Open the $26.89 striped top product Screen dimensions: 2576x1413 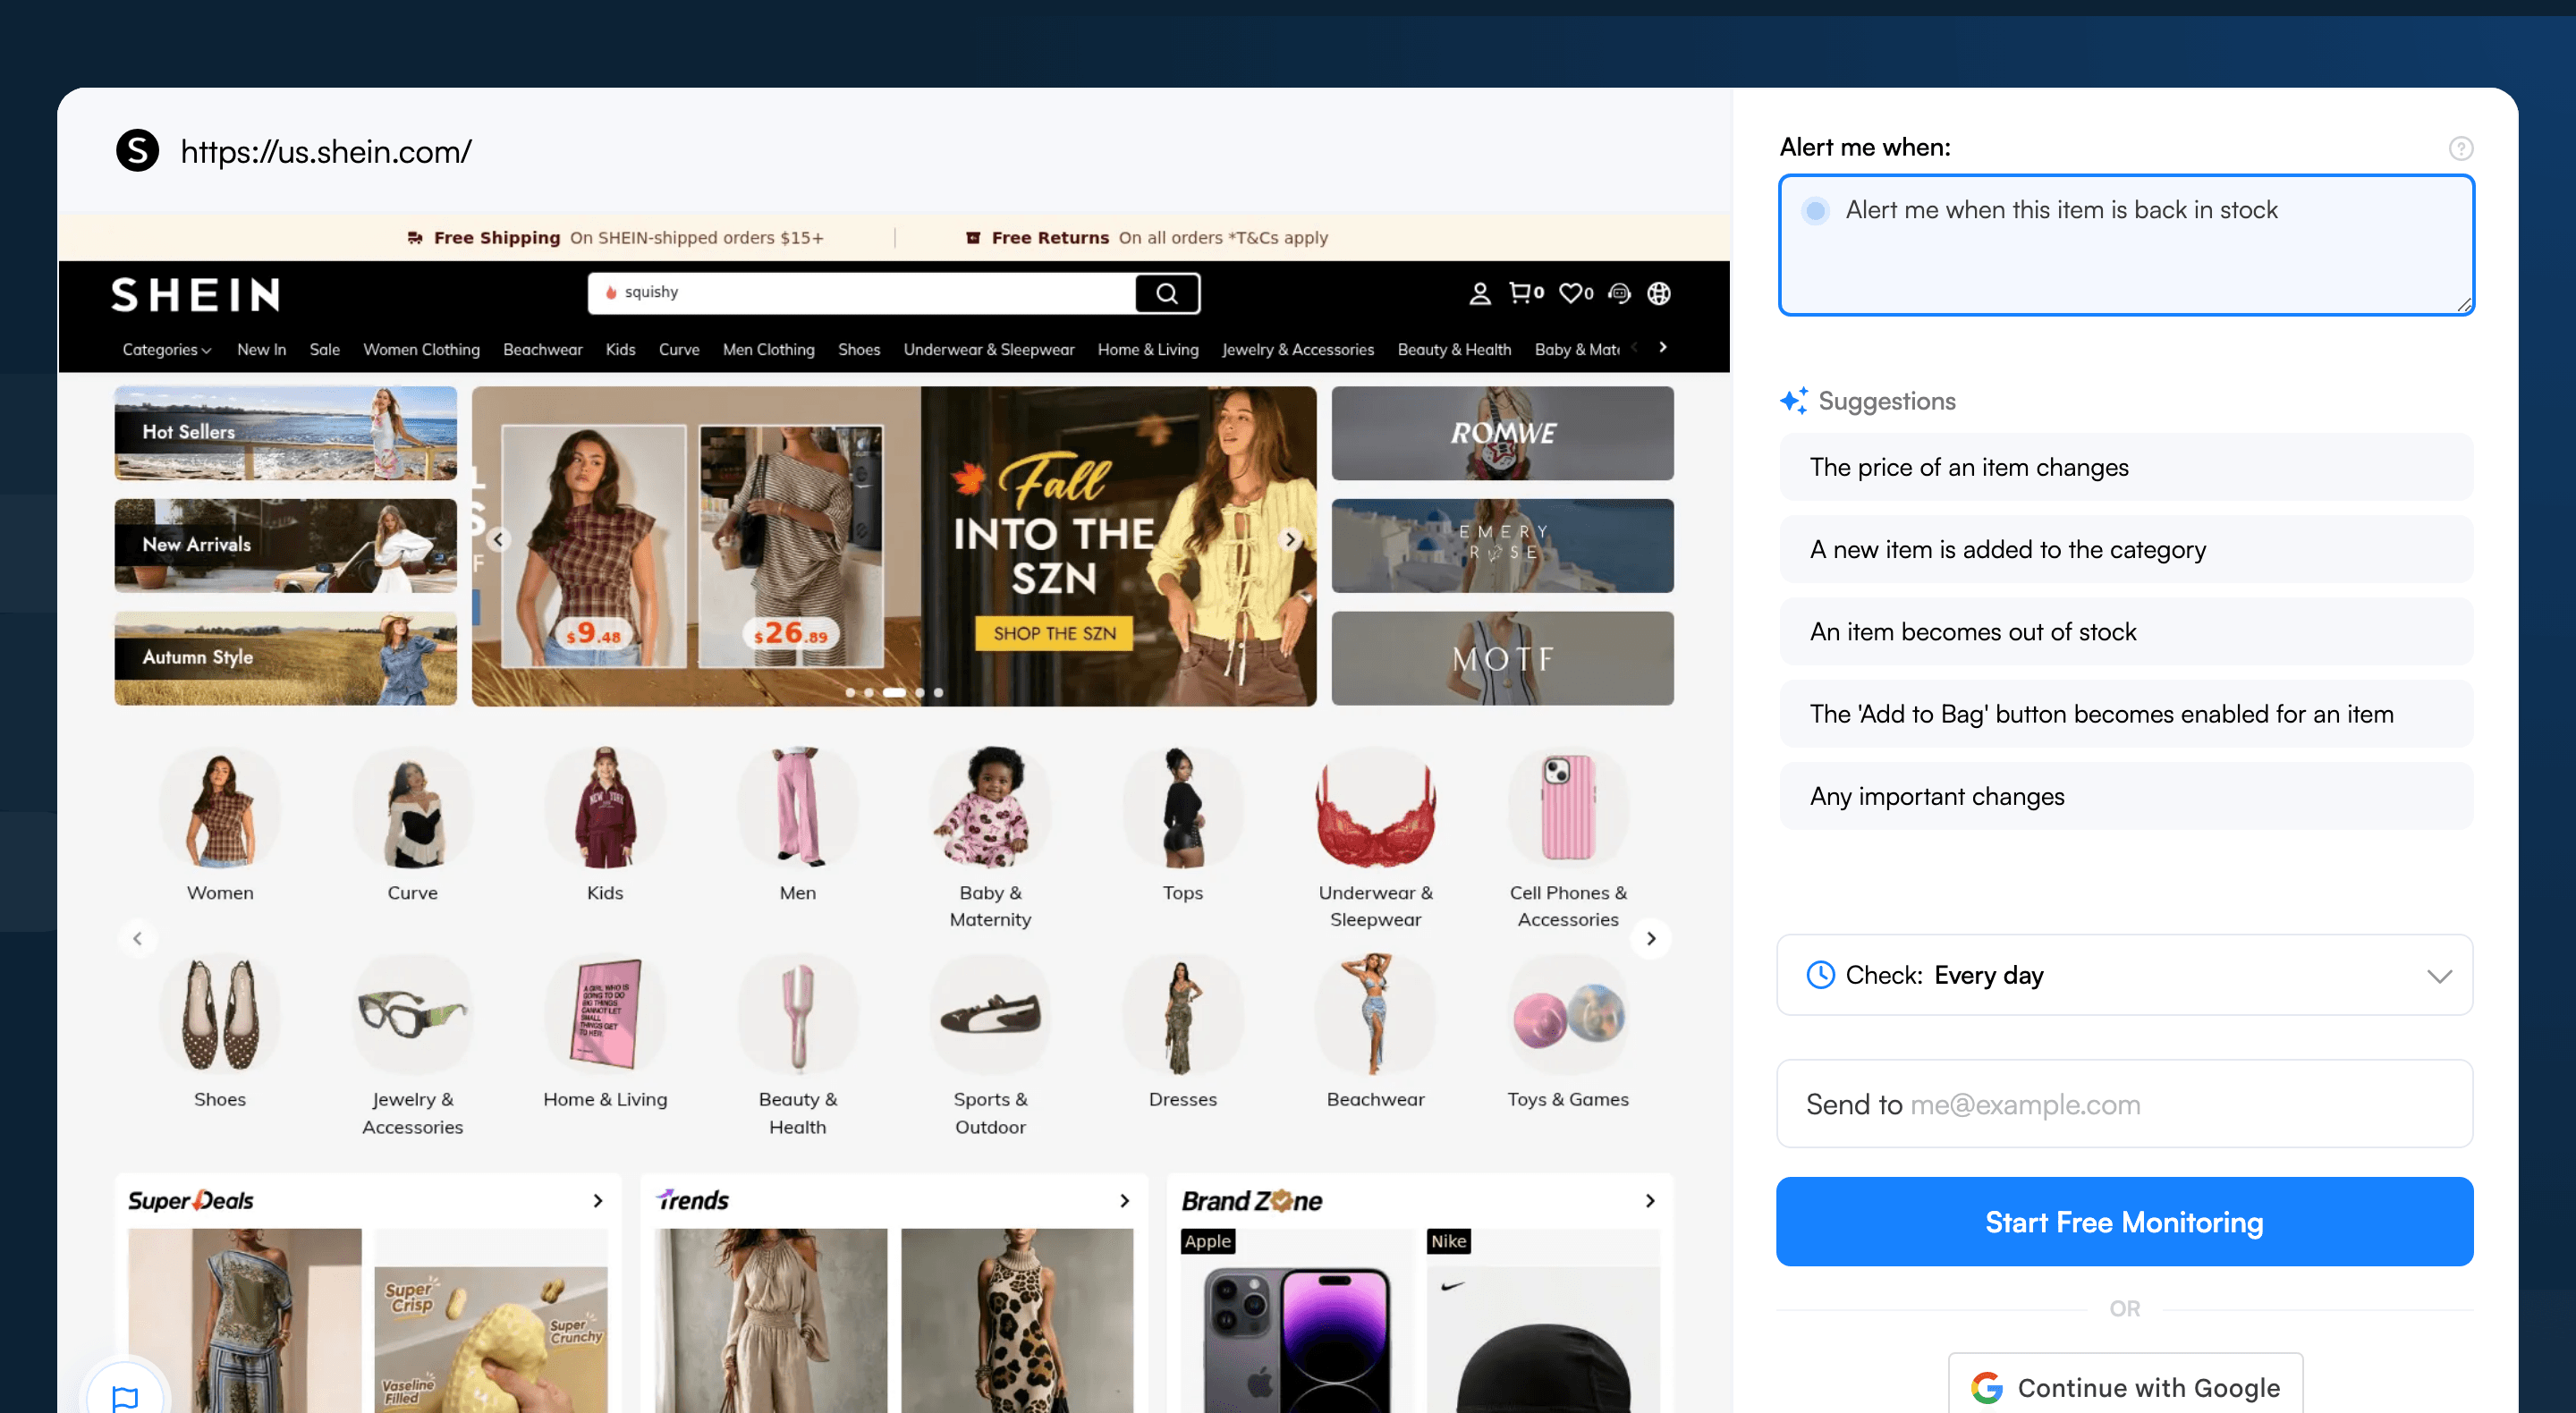pos(791,546)
